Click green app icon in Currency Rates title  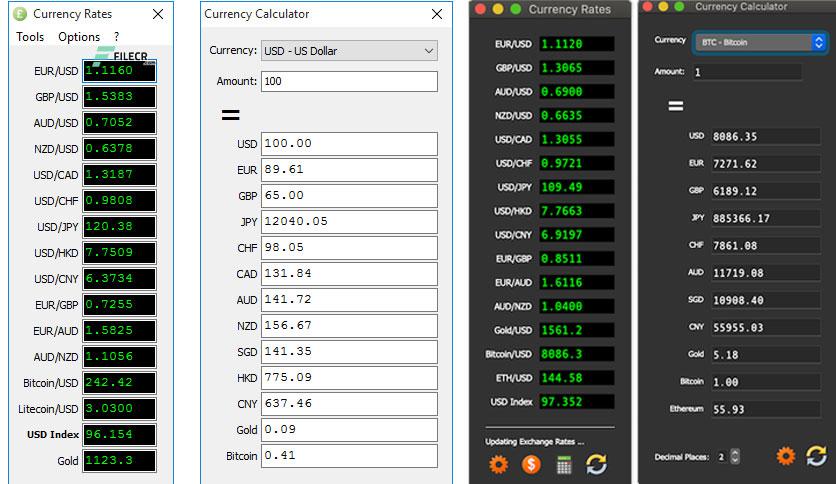20,14
